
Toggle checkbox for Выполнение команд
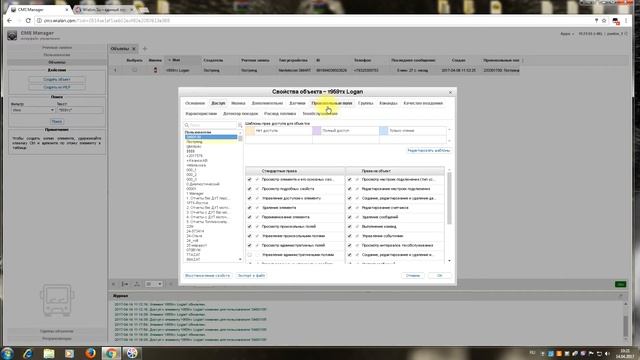[349, 227]
